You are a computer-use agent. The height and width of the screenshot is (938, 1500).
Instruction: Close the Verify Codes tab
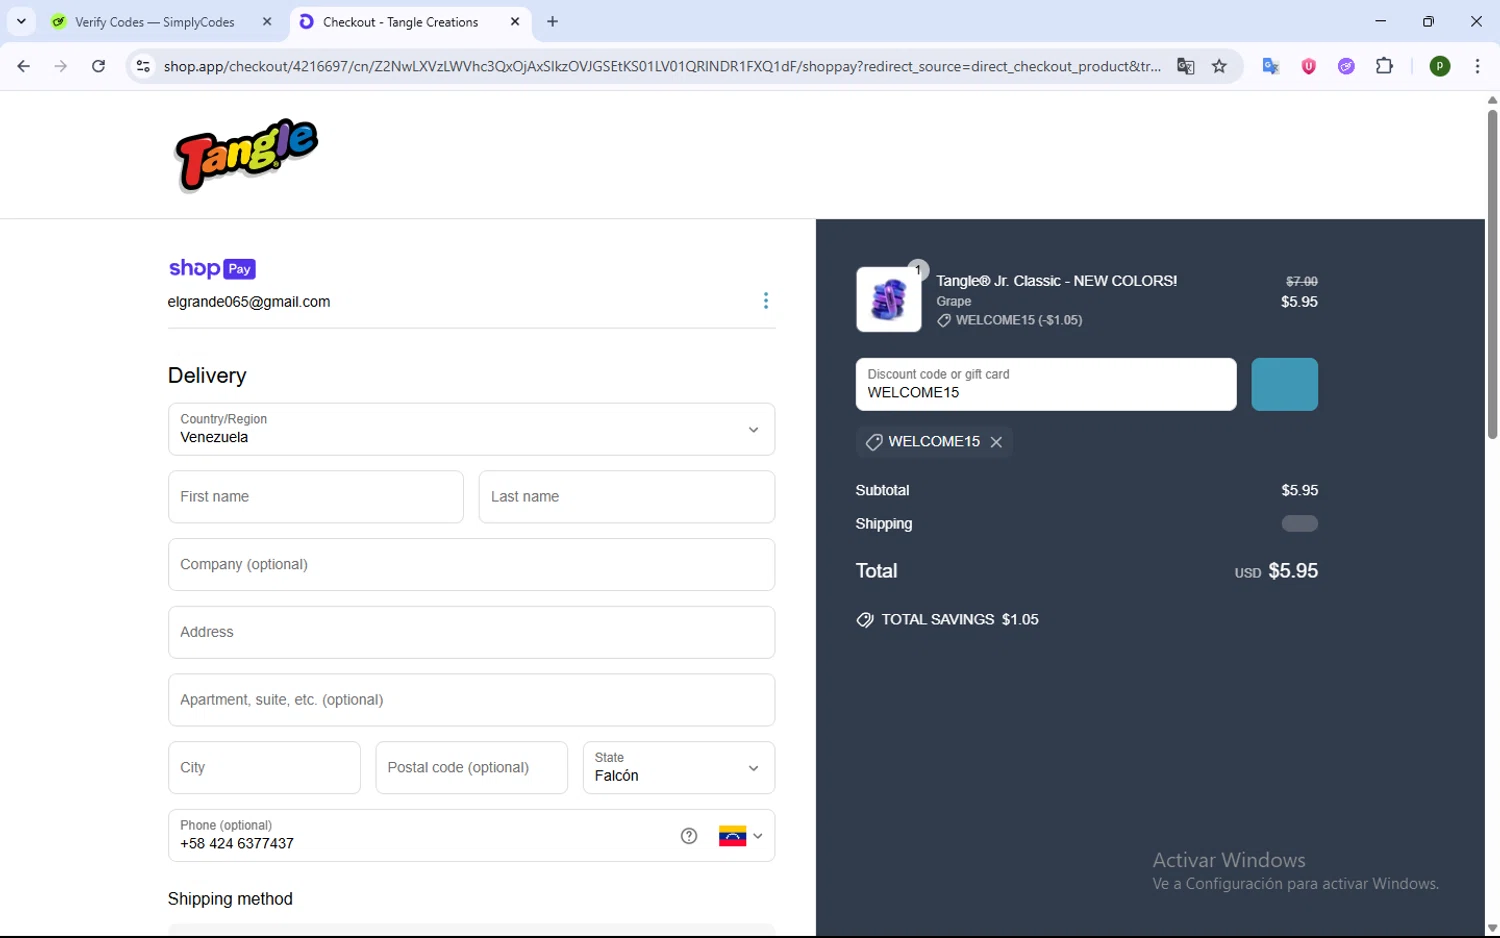[x=267, y=22]
